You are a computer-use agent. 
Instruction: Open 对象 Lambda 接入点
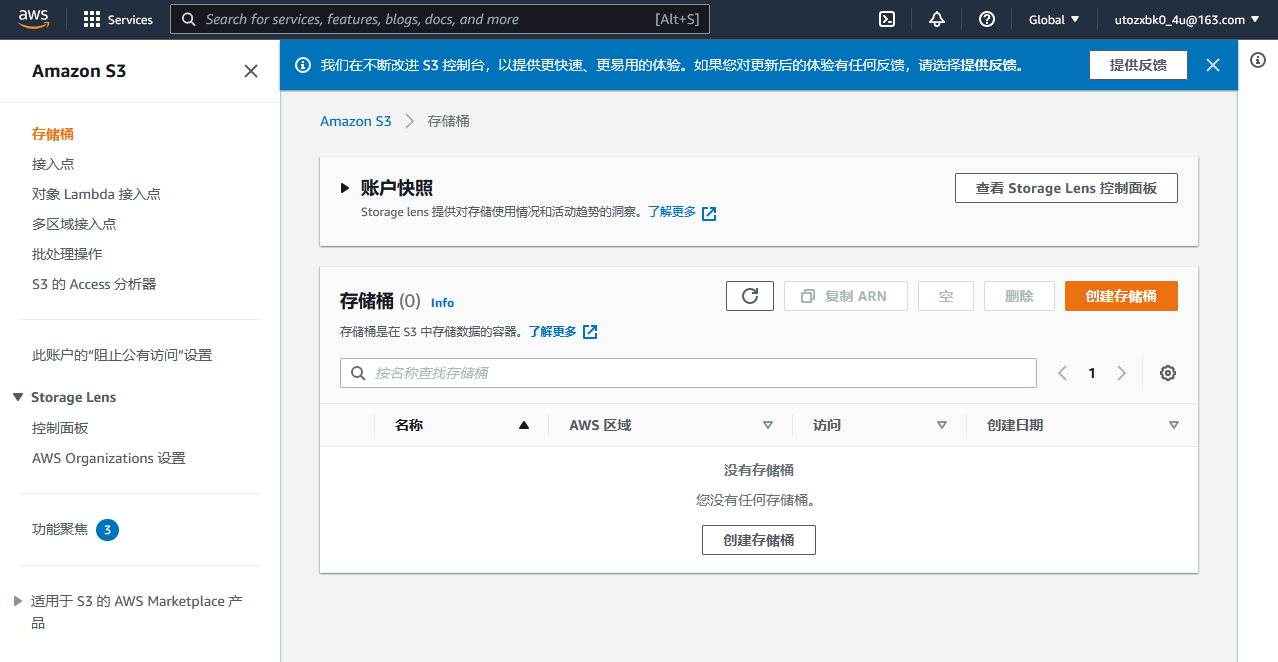(96, 194)
